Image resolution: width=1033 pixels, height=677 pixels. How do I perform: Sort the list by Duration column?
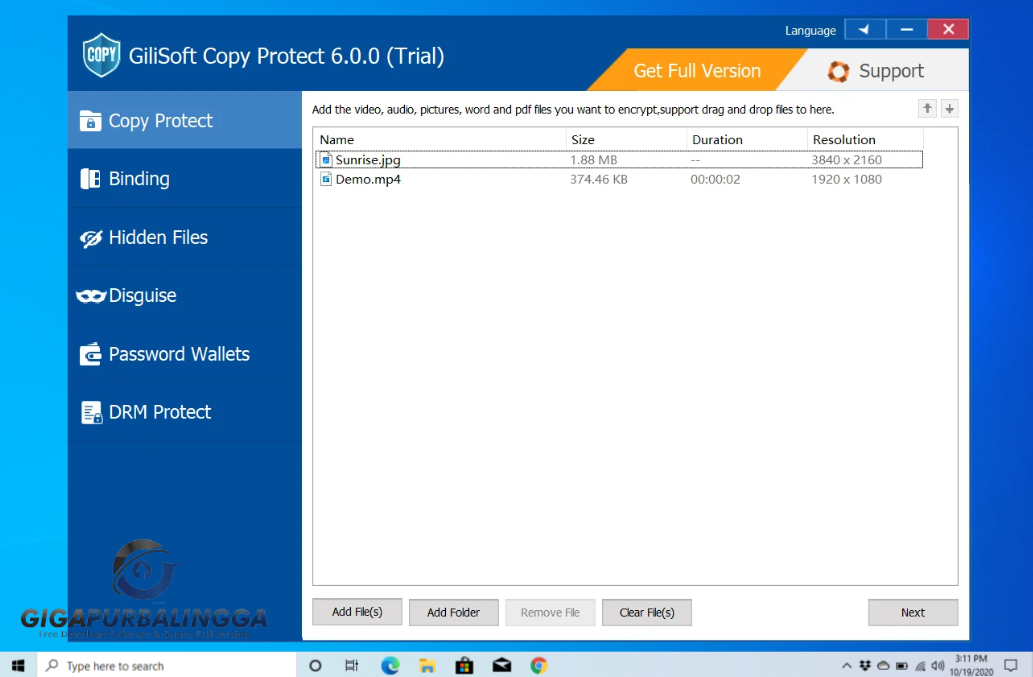pos(747,140)
